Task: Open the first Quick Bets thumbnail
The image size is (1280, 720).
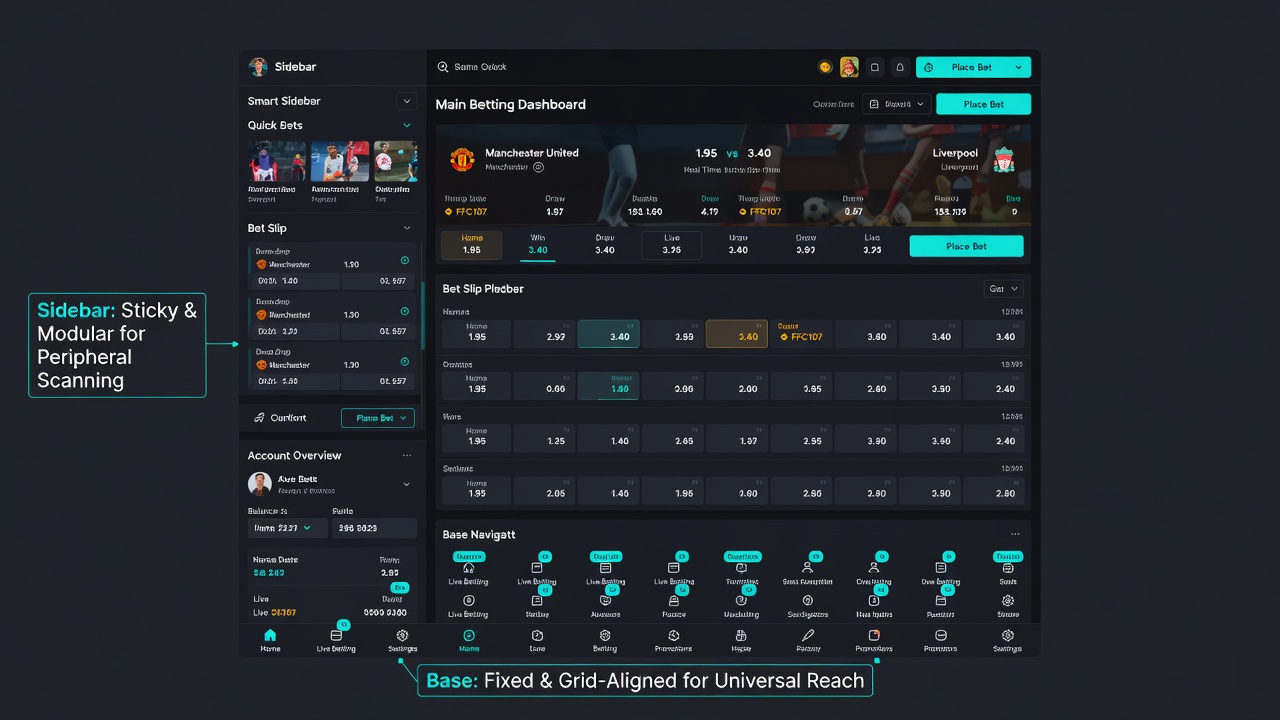Action: coord(277,160)
